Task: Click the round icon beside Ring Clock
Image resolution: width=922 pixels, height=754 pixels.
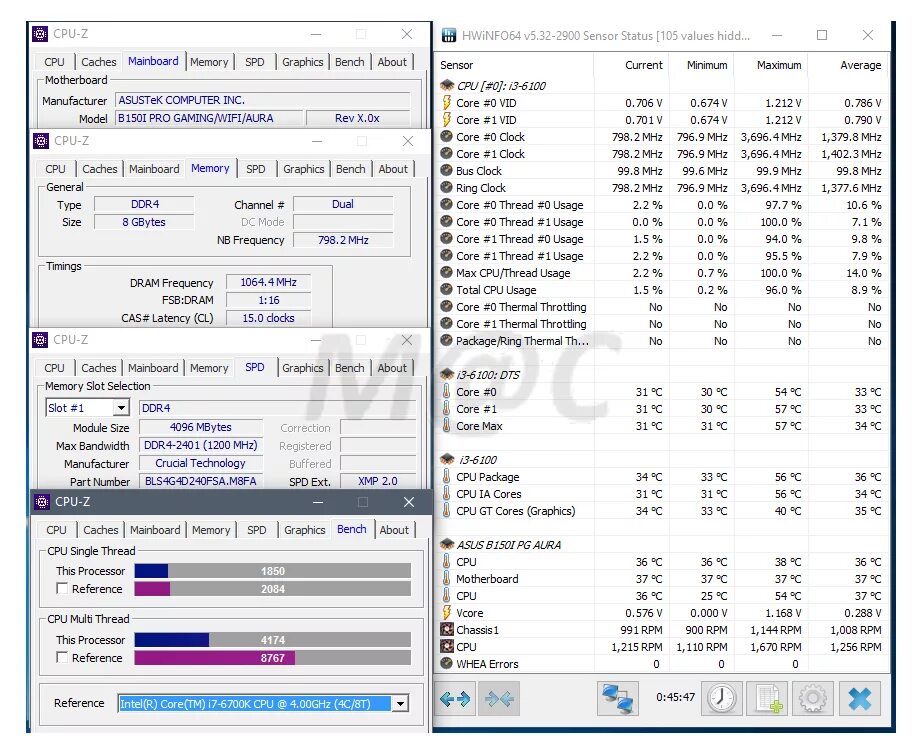Action: [x=446, y=188]
